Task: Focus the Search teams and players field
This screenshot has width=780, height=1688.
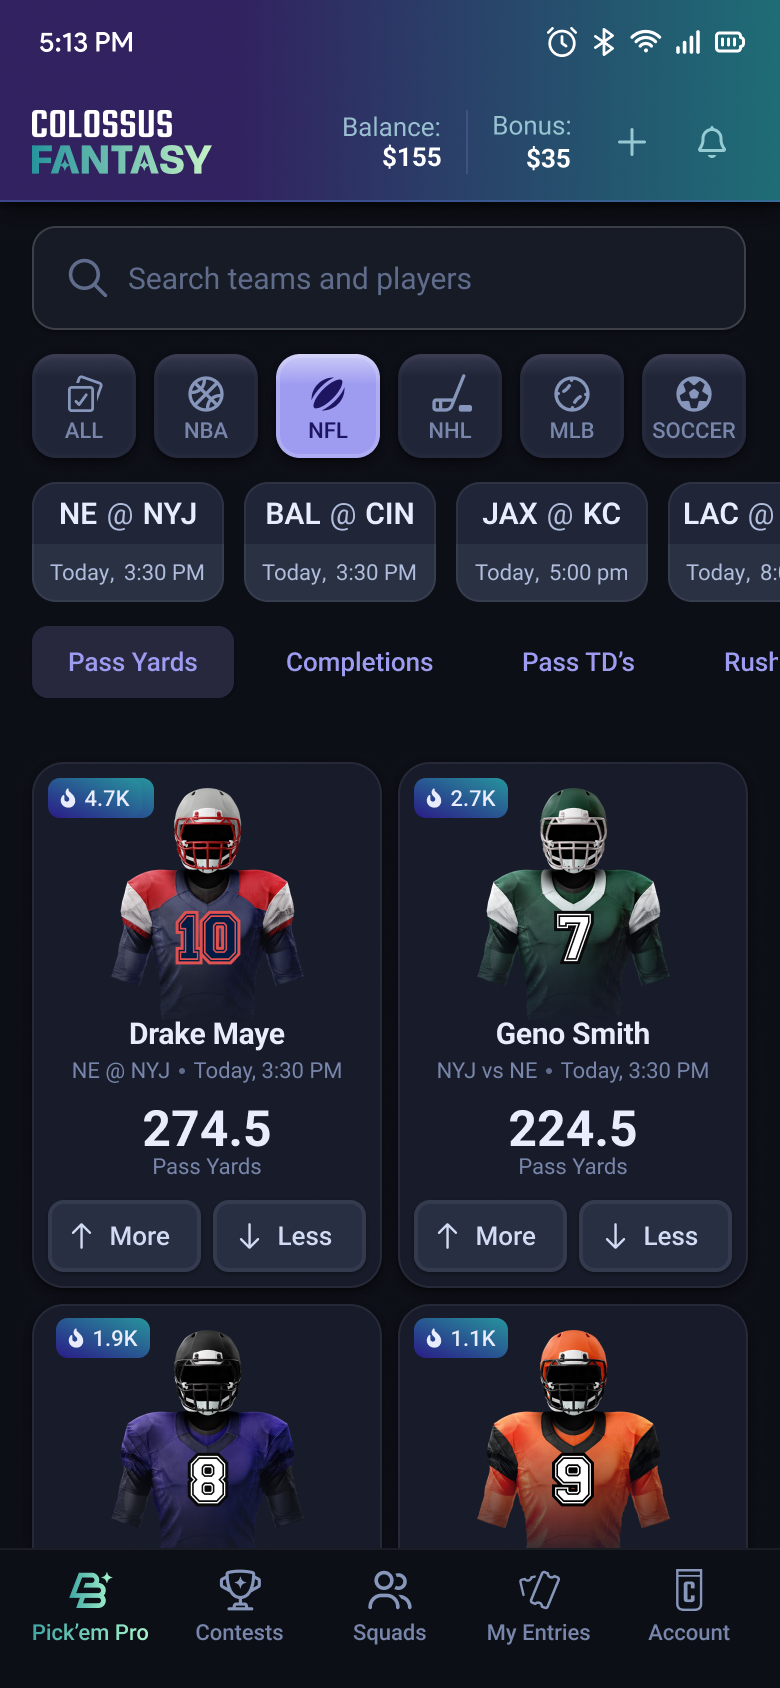Action: point(389,278)
